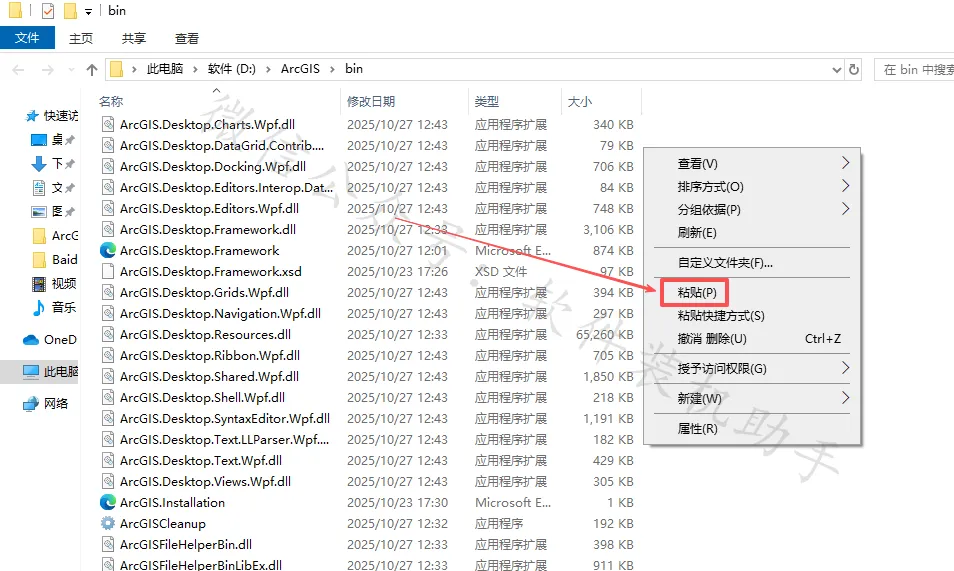The height and width of the screenshot is (571, 954).
Task: Sort by 类型 column header
Action: pyautogui.click(x=487, y=102)
